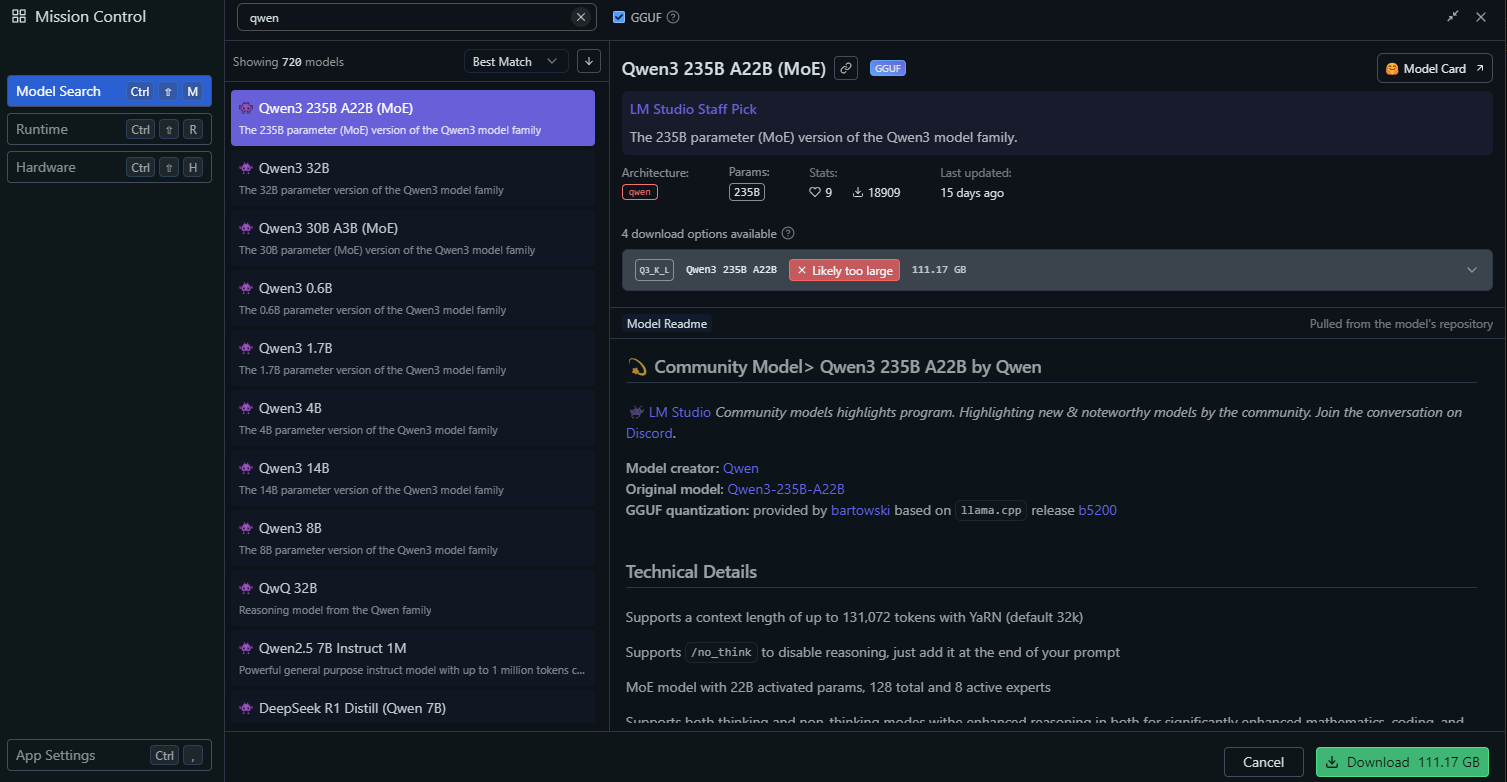Screen dimensions: 1507x782
Task: Toggle the GGUF checkbox
Action: point(619,17)
